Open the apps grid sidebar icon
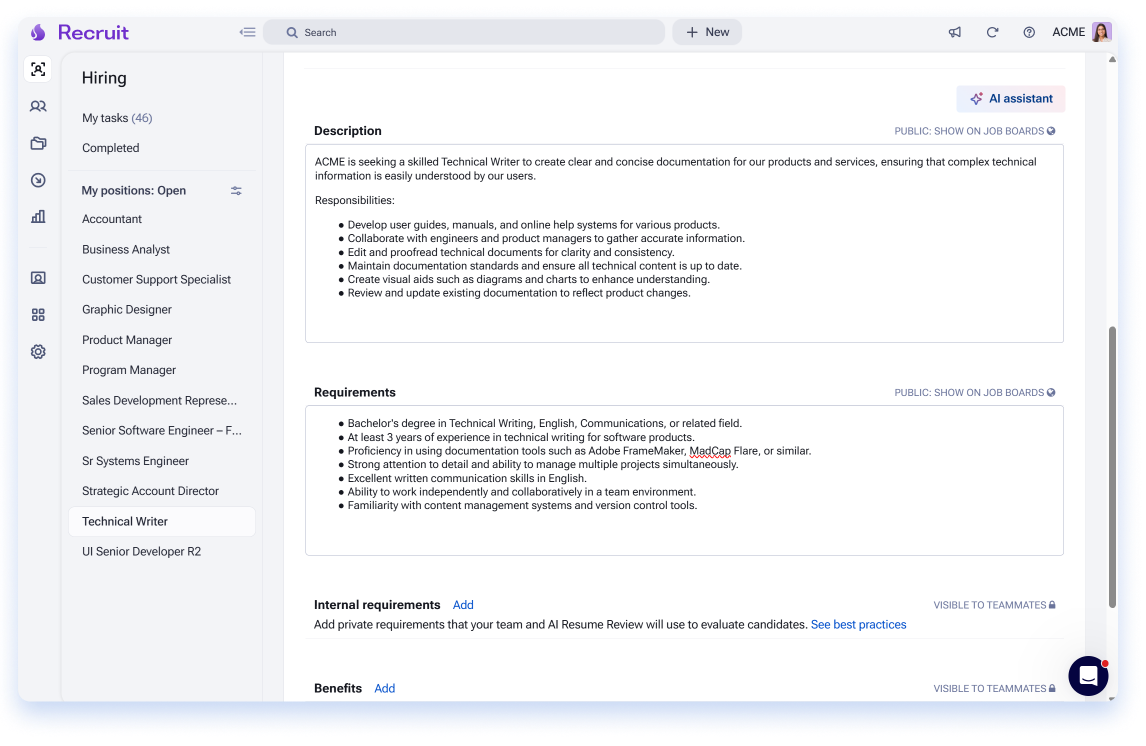Screen dimensions: 1146x746 38,315
